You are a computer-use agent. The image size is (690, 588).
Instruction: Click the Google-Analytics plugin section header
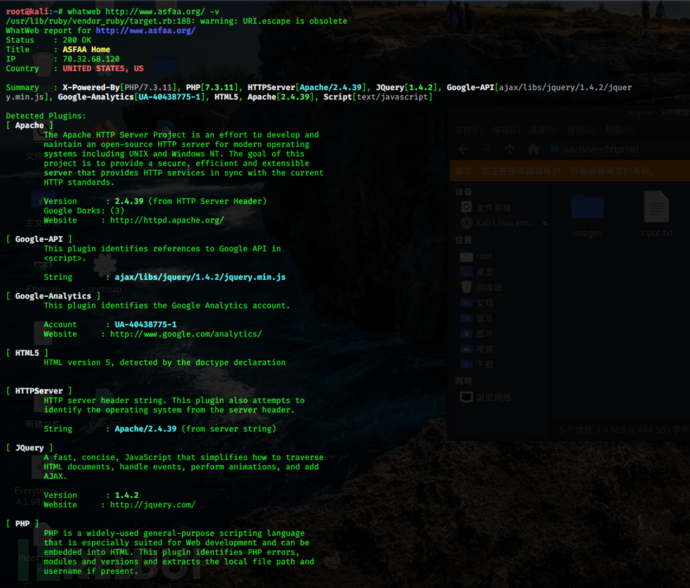coord(53,296)
